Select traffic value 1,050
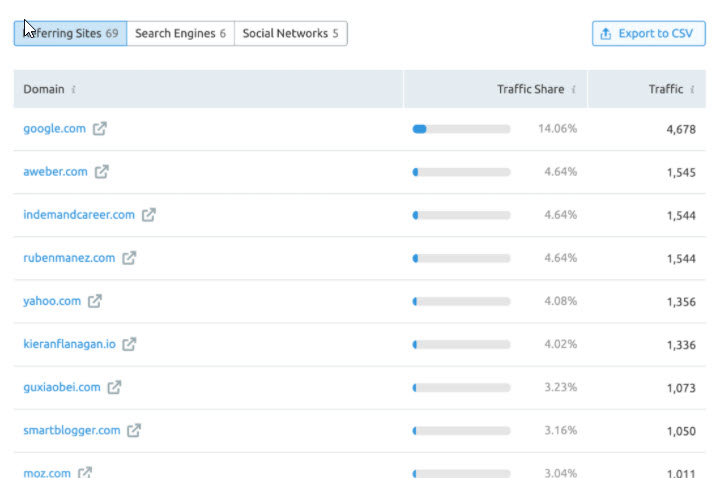This screenshot has height=478, width=717. coord(681,431)
